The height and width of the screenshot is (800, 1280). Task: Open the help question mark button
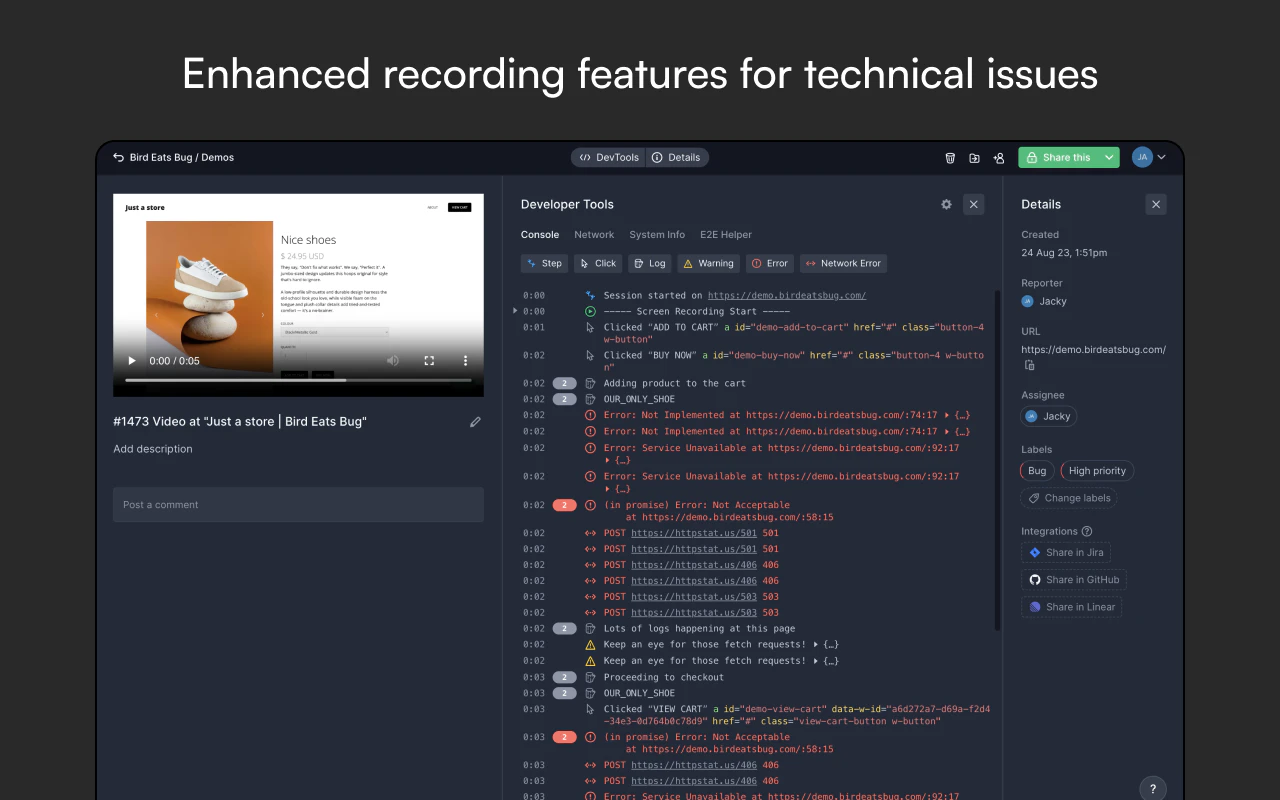tap(1152, 788)
